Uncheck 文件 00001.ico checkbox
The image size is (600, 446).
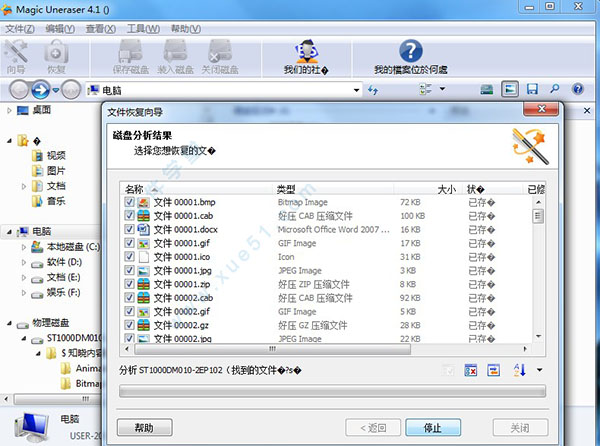(x=129, y=256)
